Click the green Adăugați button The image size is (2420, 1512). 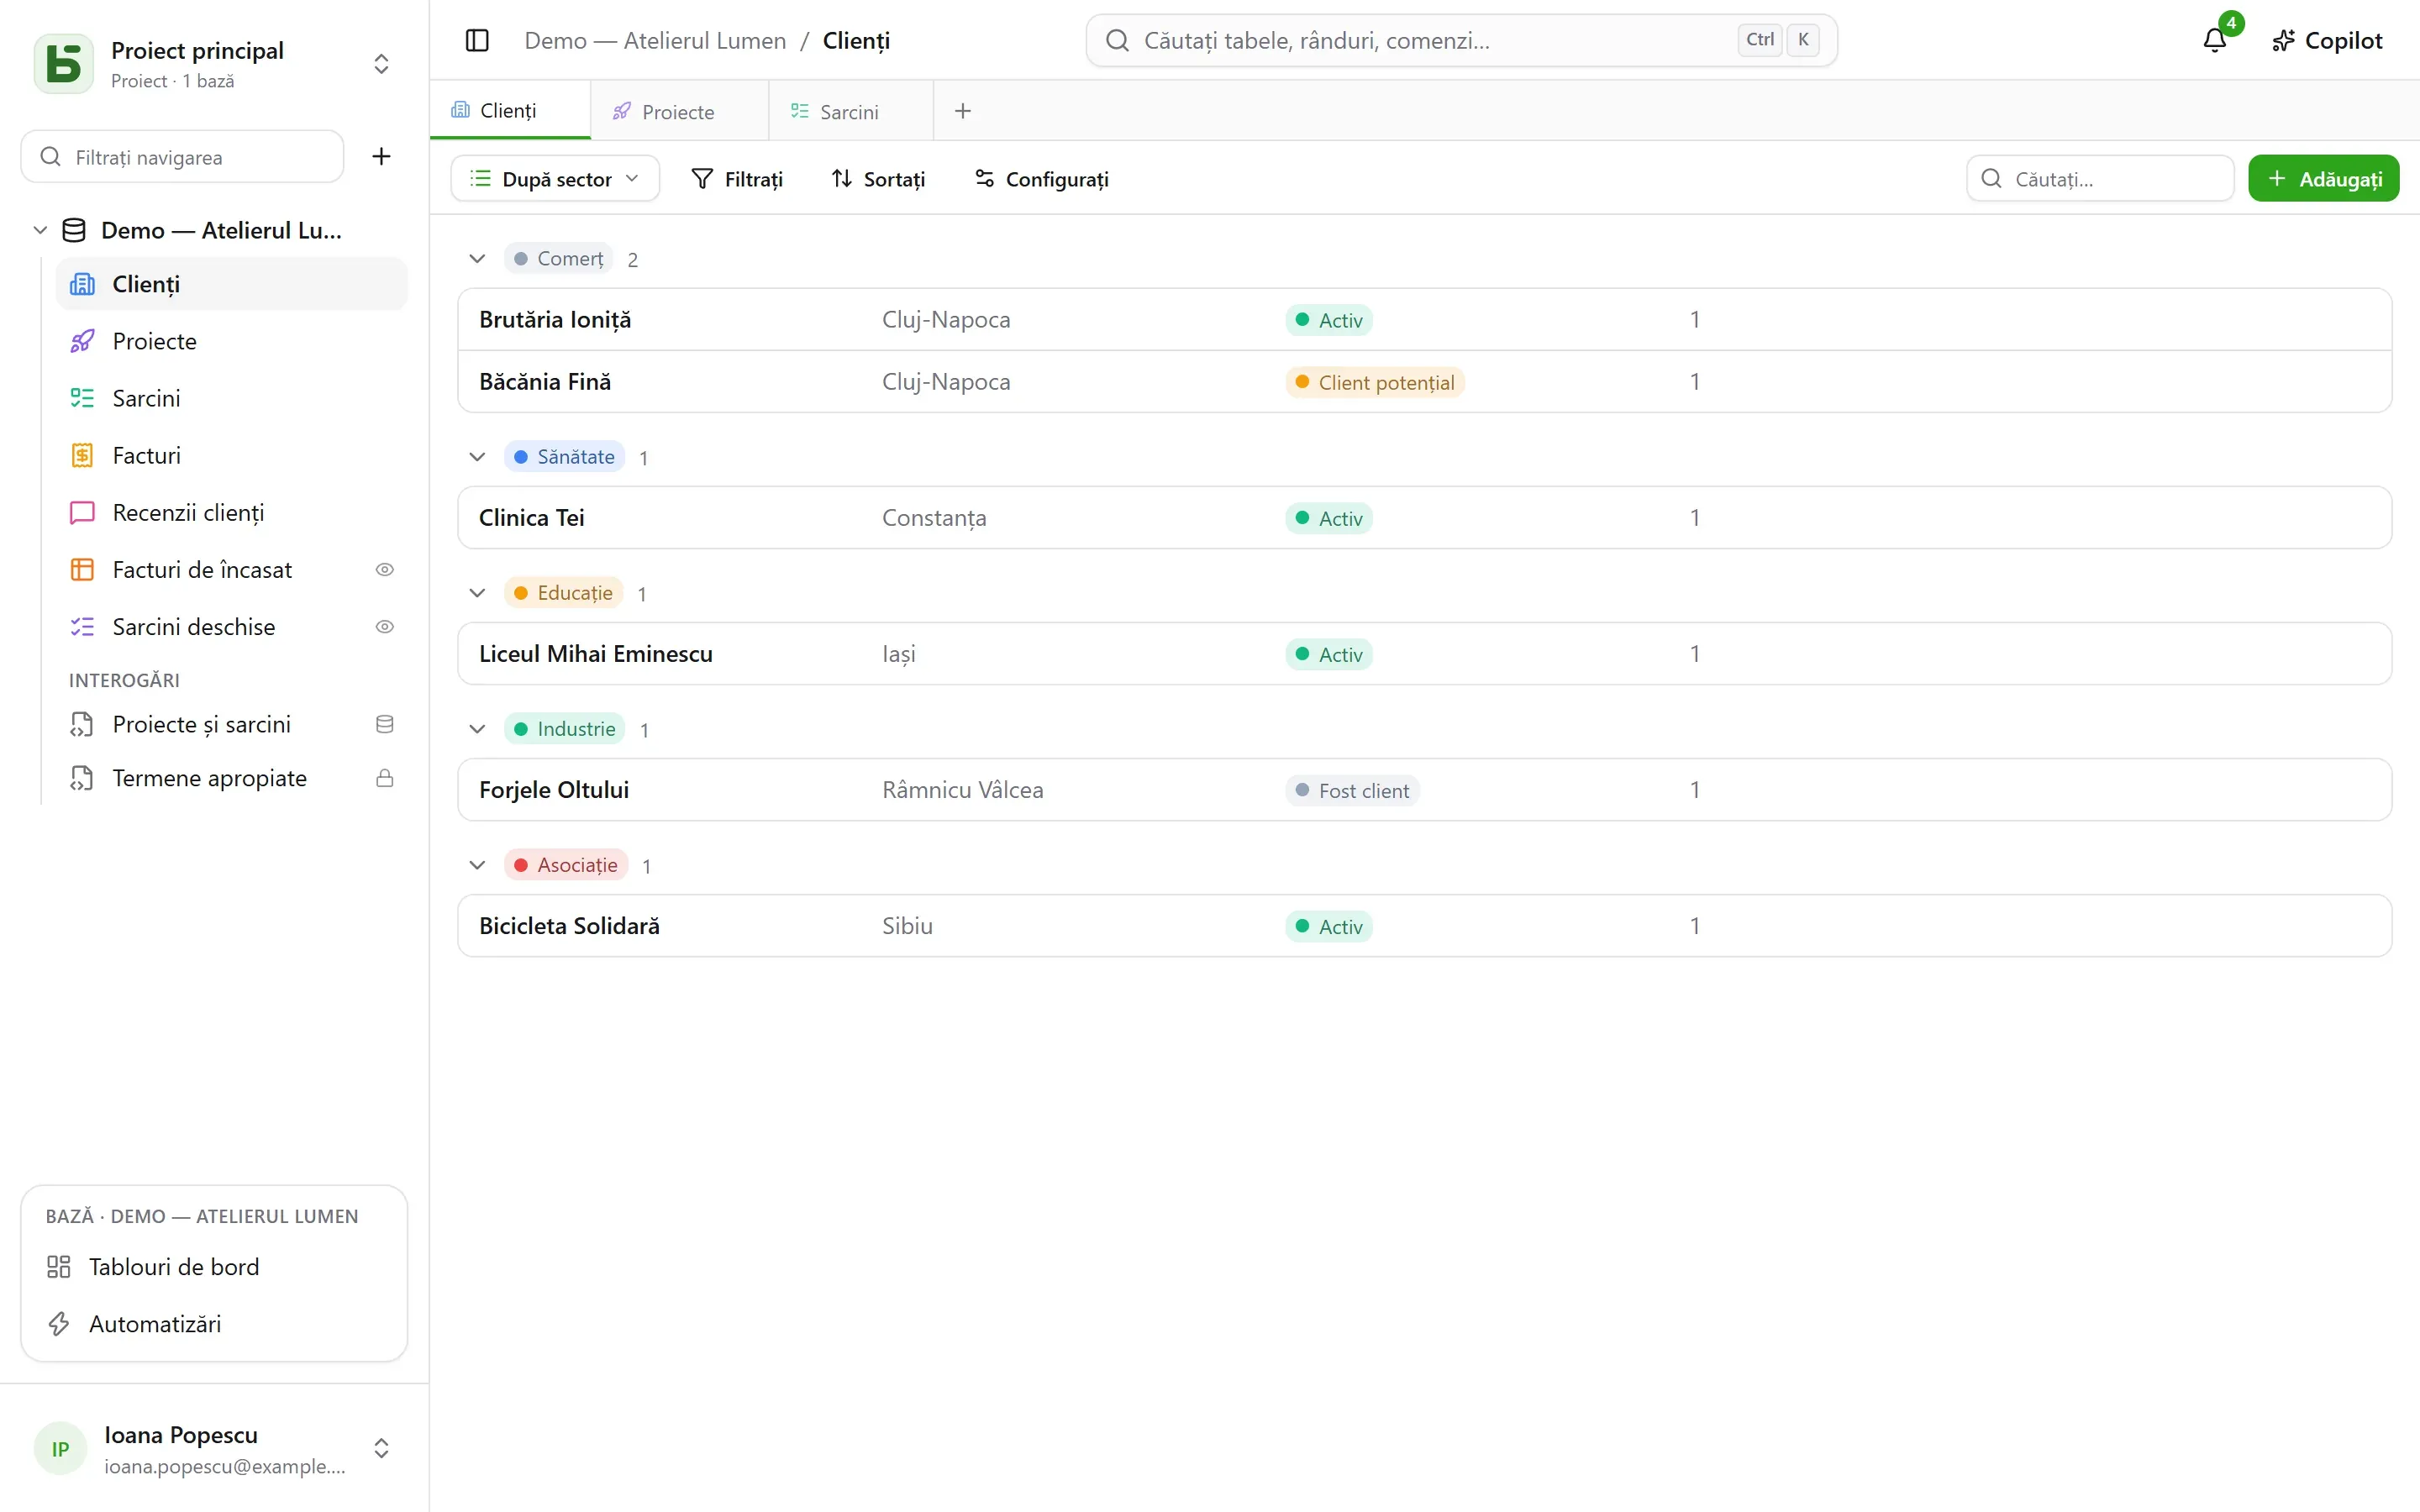pos(2323,178)
